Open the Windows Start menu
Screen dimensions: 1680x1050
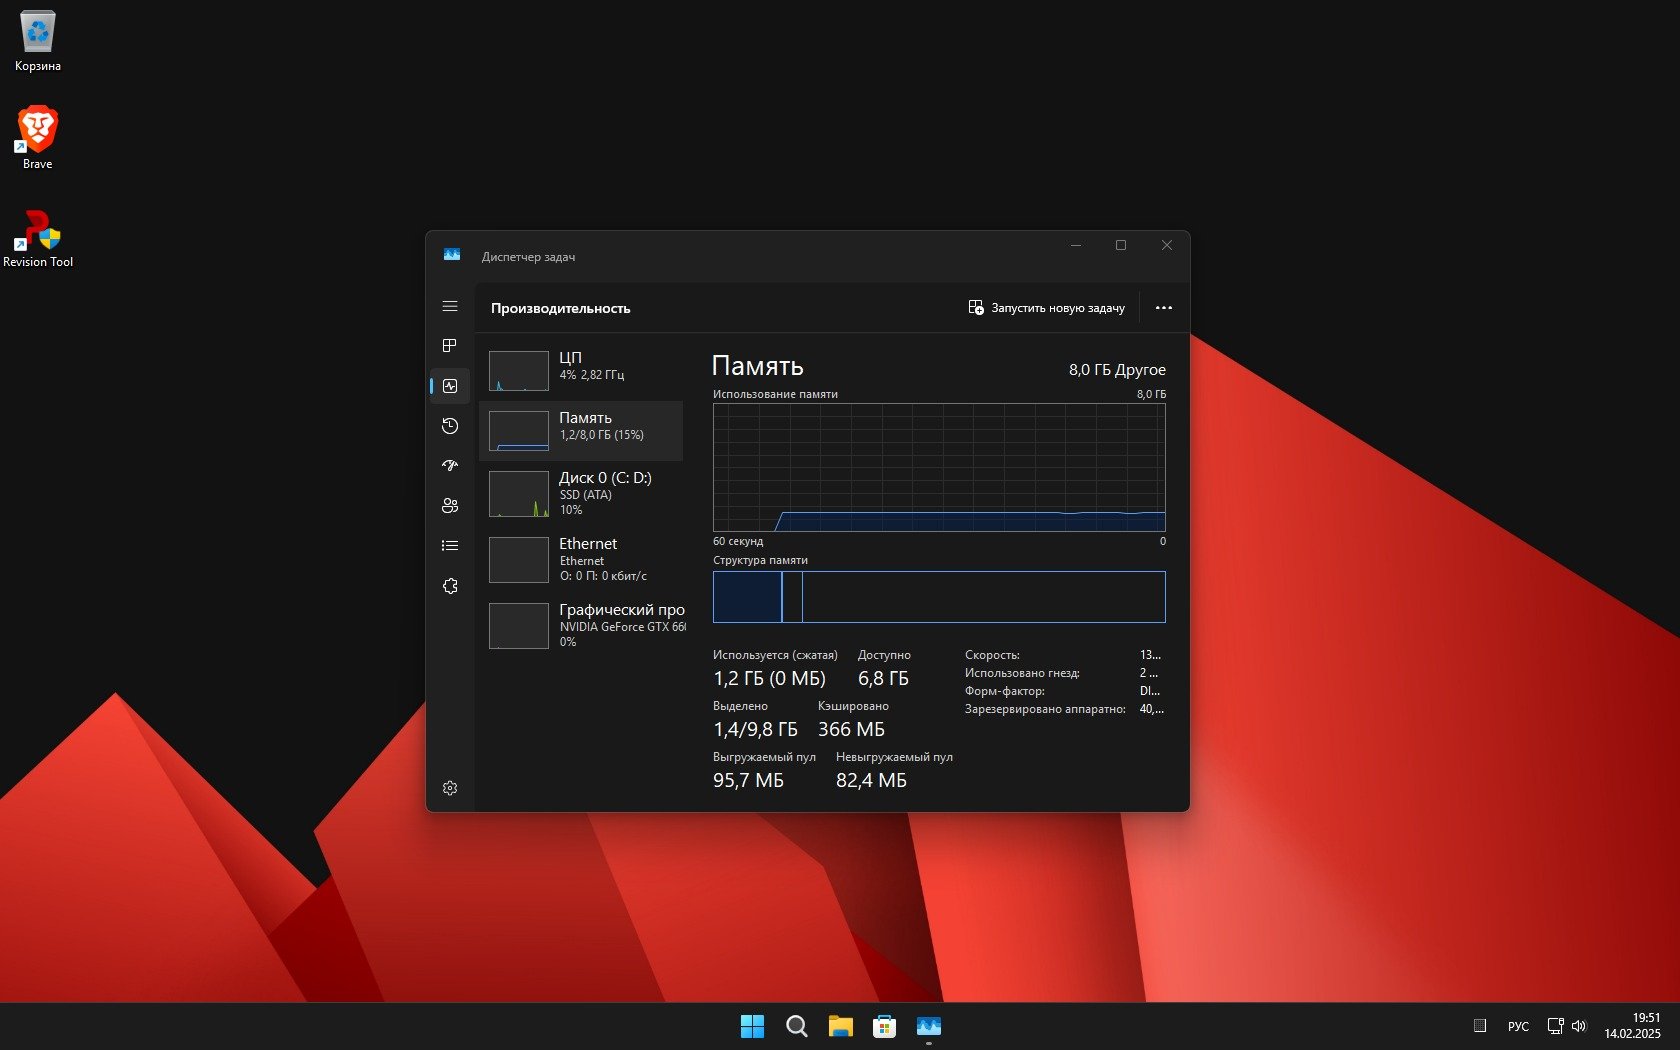coord(752,1026)
